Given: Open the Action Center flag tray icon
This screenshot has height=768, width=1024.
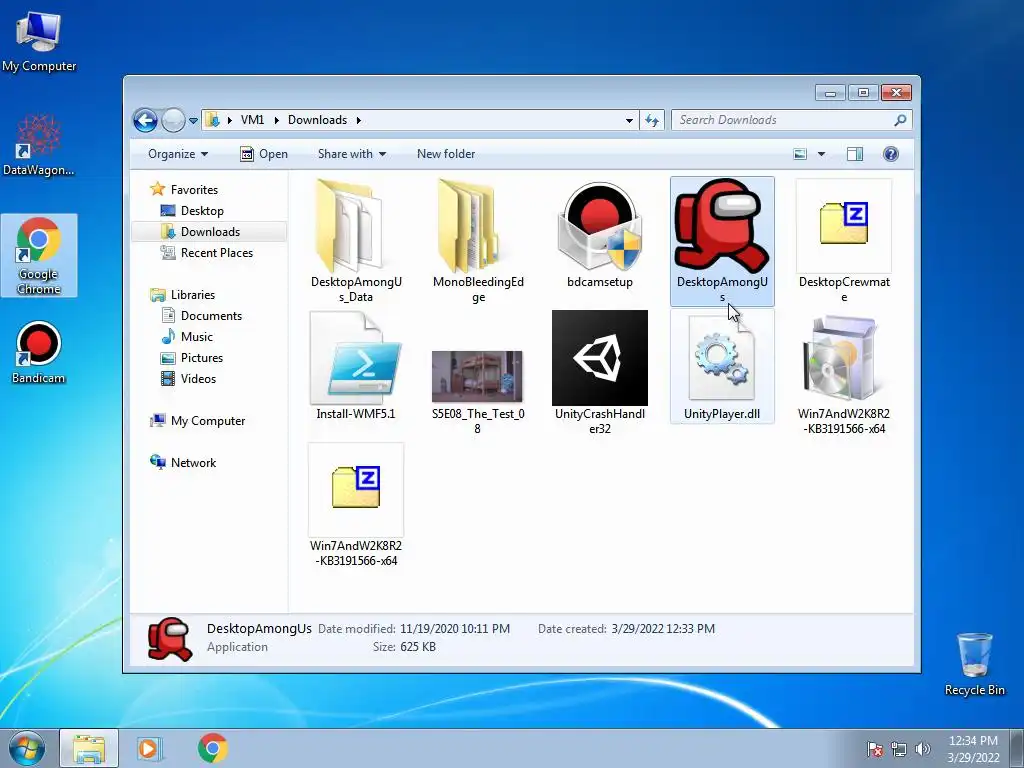Looking at the screenshot, I should (875, 749).
